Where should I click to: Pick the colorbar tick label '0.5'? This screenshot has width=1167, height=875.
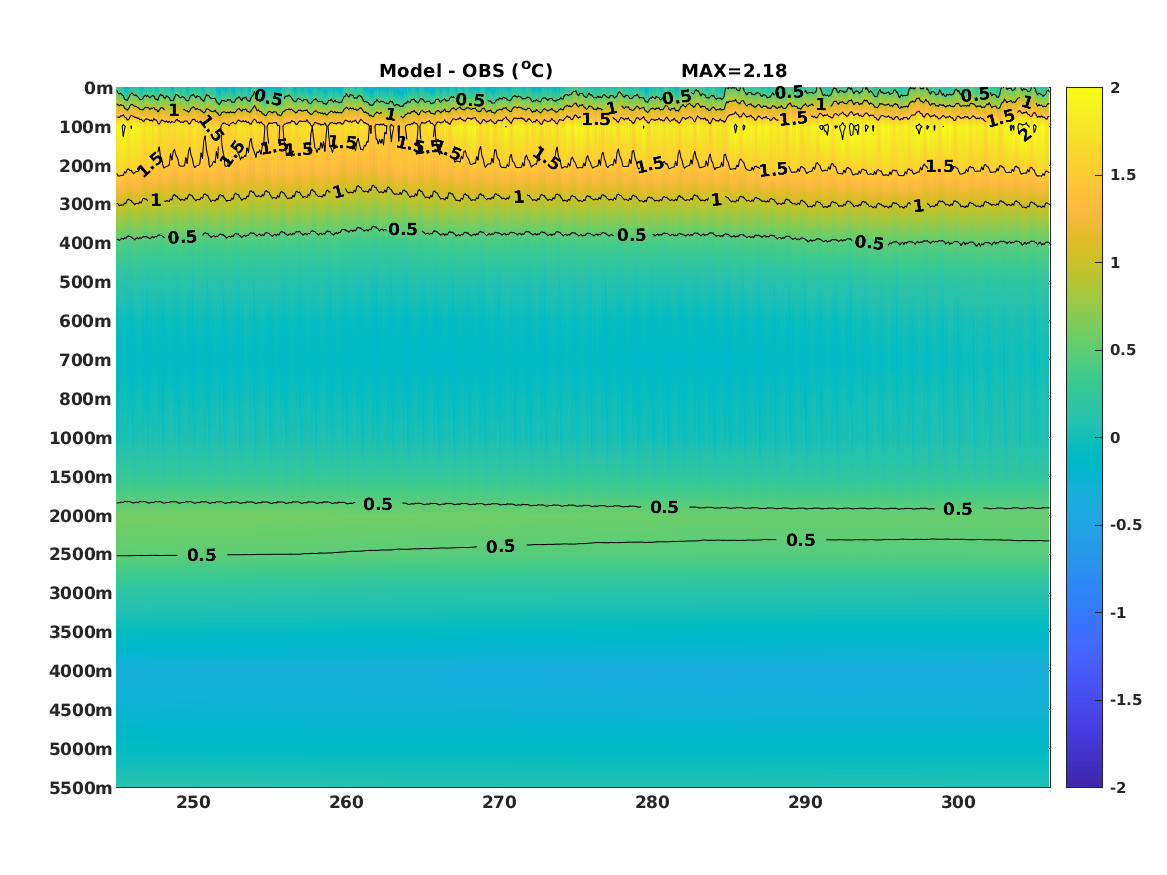(x=1123, y=350)
